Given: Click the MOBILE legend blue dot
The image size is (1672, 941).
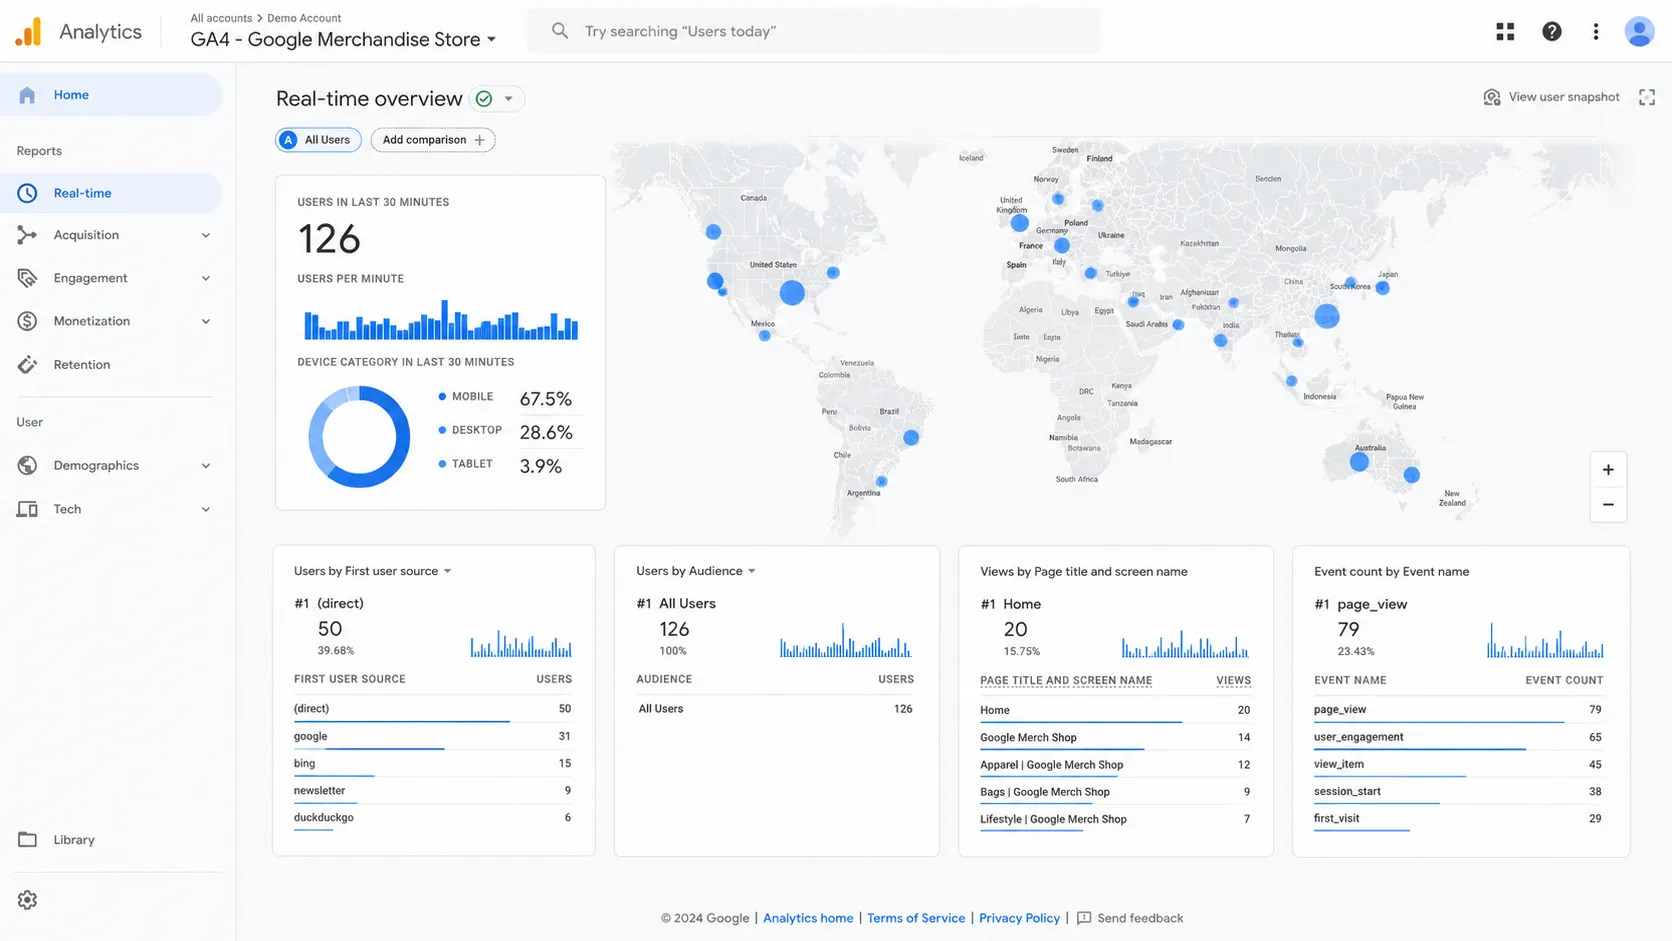Looking at the screenshot, I should coord(442,397).
